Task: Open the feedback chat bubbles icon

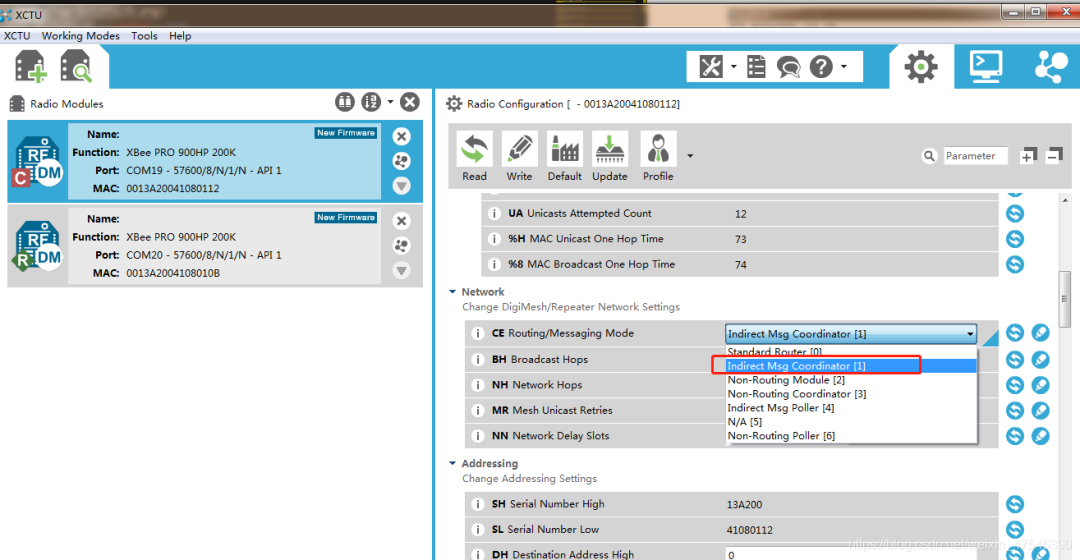Action: pyautogui.click(x=789, y=67)
